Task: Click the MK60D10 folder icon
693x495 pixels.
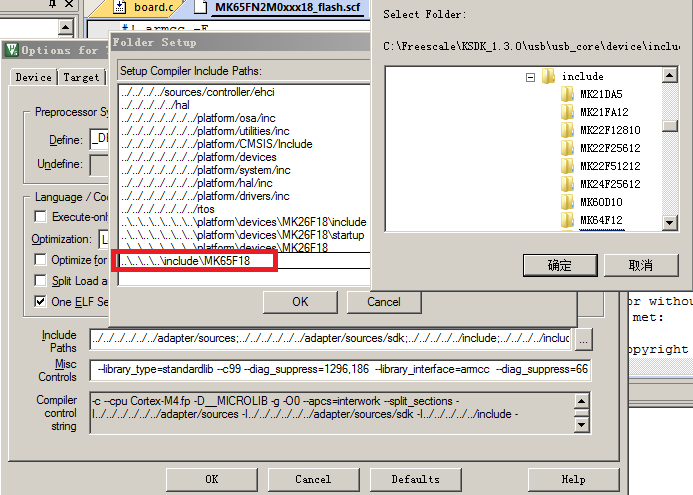Action: (567, 202)
